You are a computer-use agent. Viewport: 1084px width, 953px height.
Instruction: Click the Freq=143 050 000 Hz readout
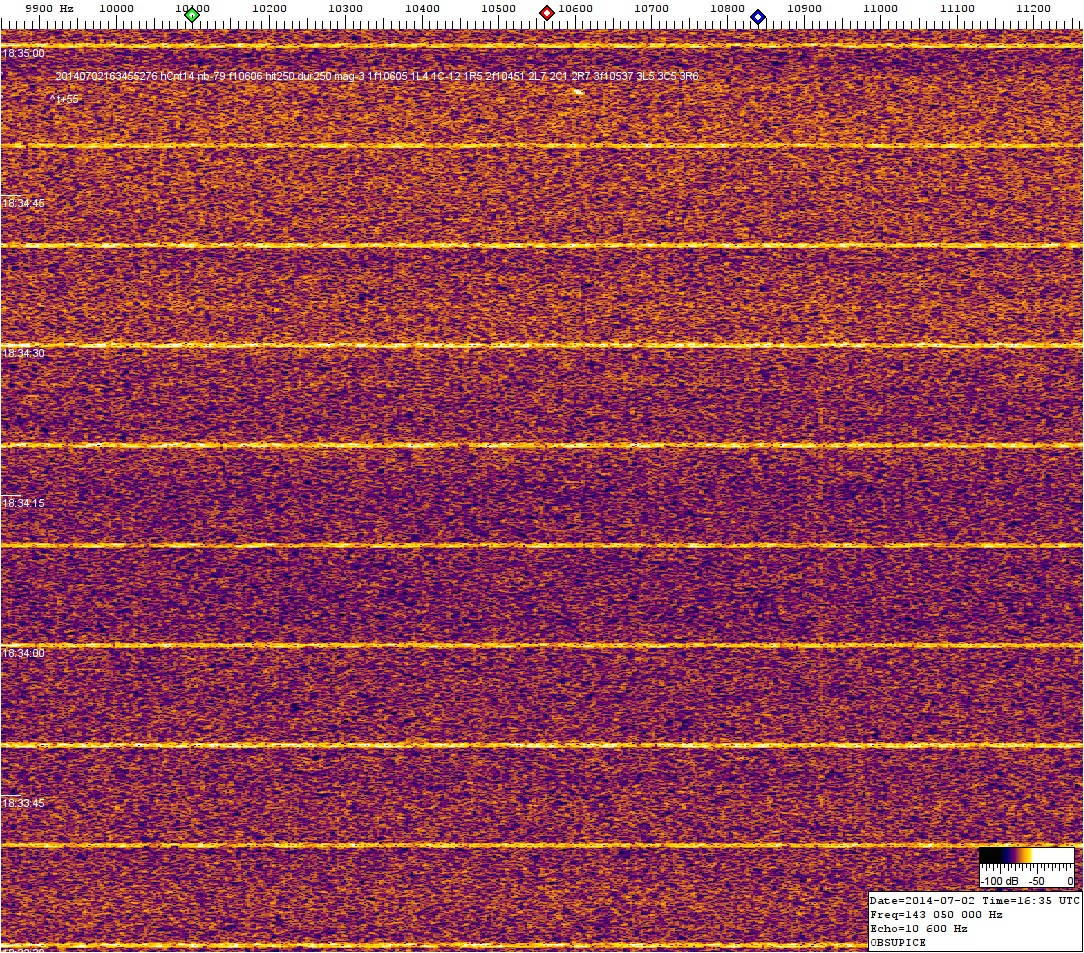[934, 915]
